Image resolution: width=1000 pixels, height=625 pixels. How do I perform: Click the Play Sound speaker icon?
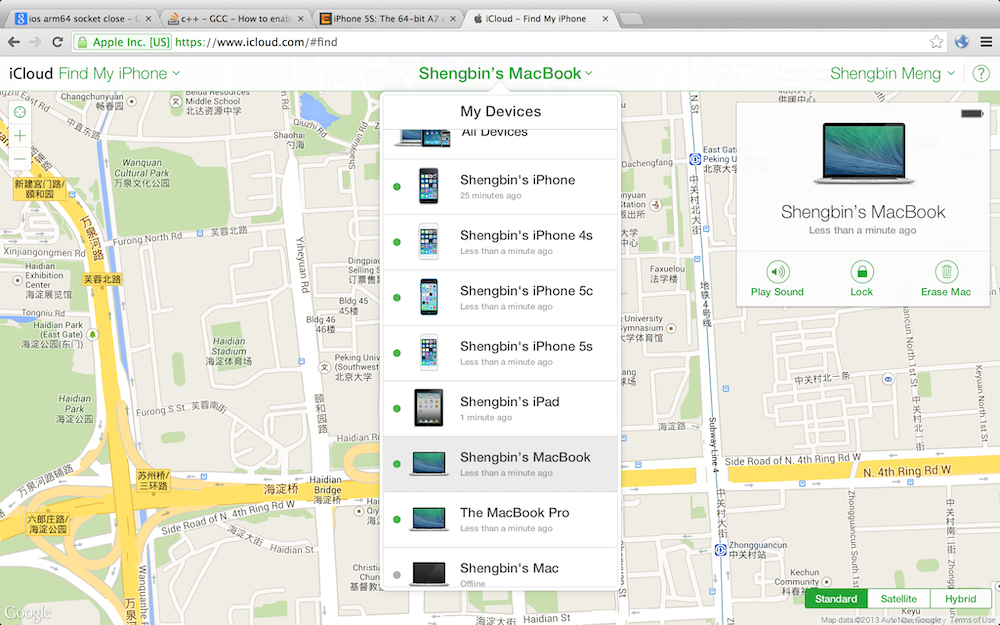tap(777, 272)
